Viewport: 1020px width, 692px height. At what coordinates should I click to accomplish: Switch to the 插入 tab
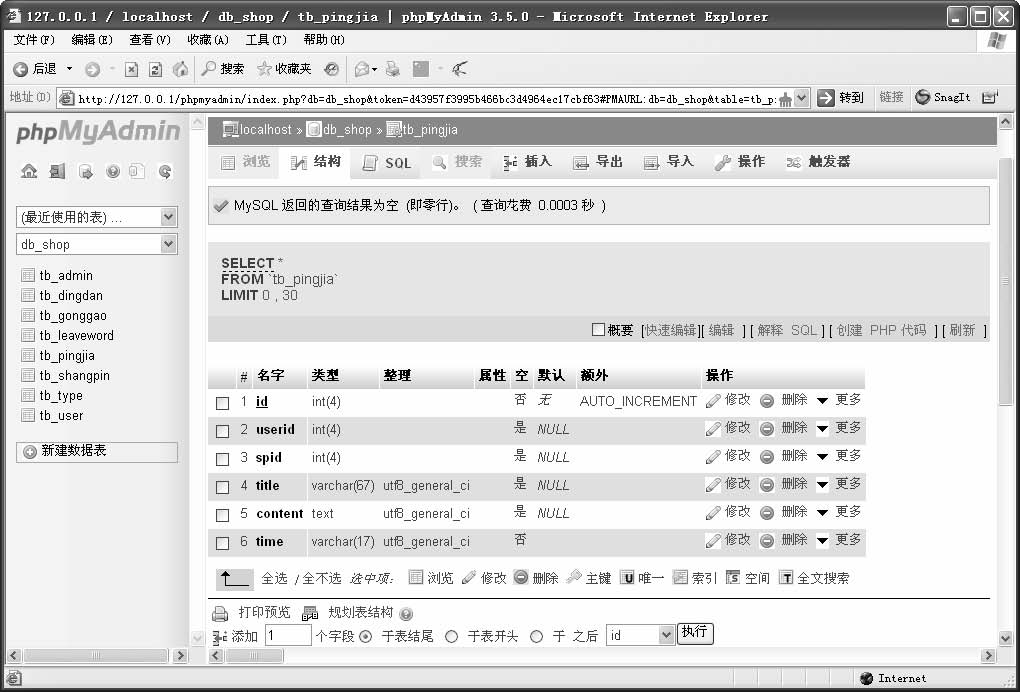(528, 162)
